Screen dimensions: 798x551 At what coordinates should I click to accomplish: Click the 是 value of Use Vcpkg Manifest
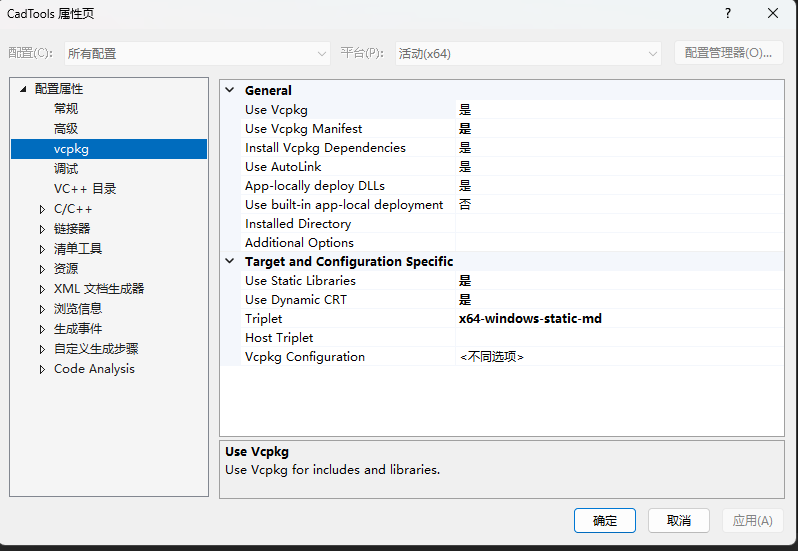pyautogui.click(x=465, y=129)
